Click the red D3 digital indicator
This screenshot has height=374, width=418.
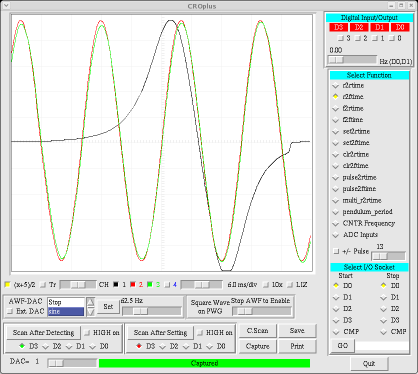pyautogui.click(x=338, y=27)
